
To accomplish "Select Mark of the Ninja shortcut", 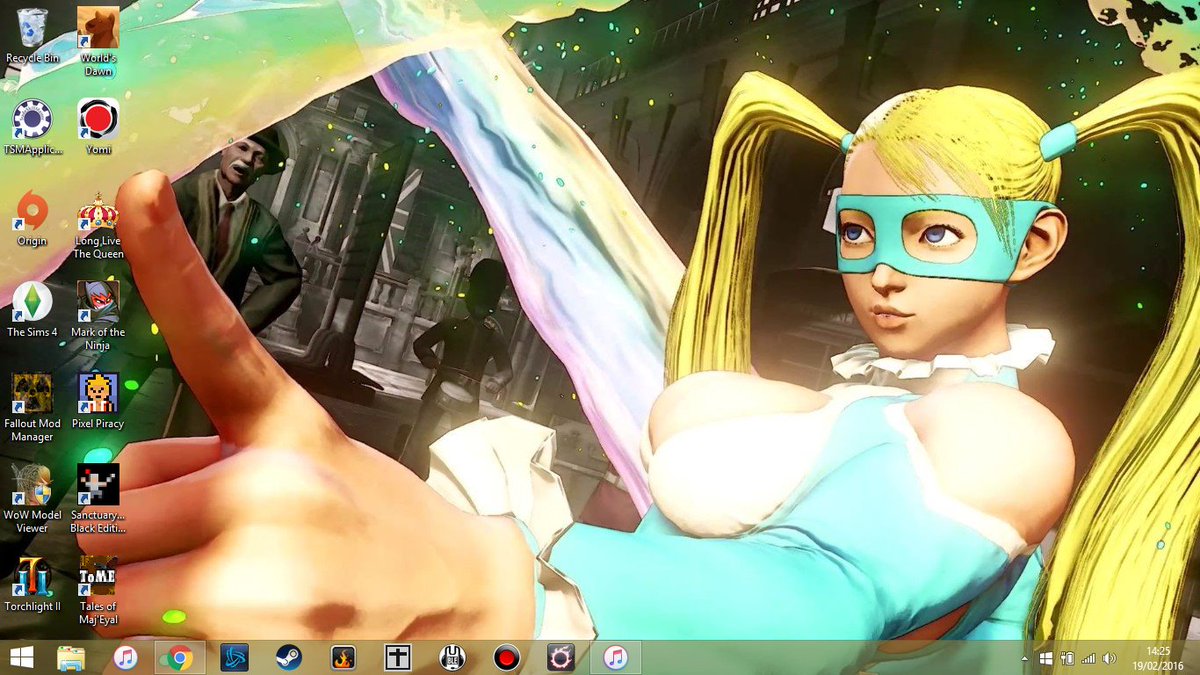I will [x=98, y=317].
